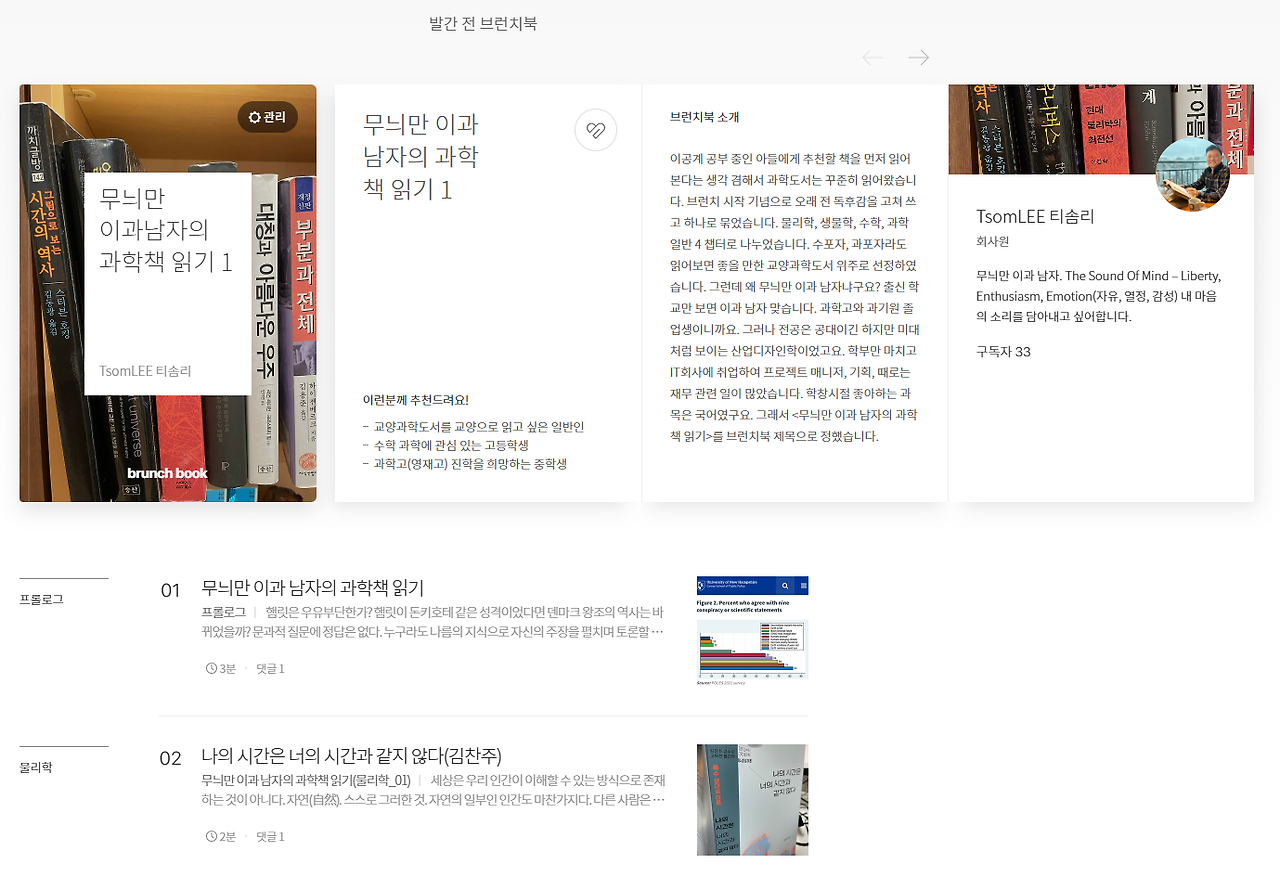This screenshot has width=1280, height=877.
Task: Click 댓글 1 on the prologue chapter
Action: (269, 668)
